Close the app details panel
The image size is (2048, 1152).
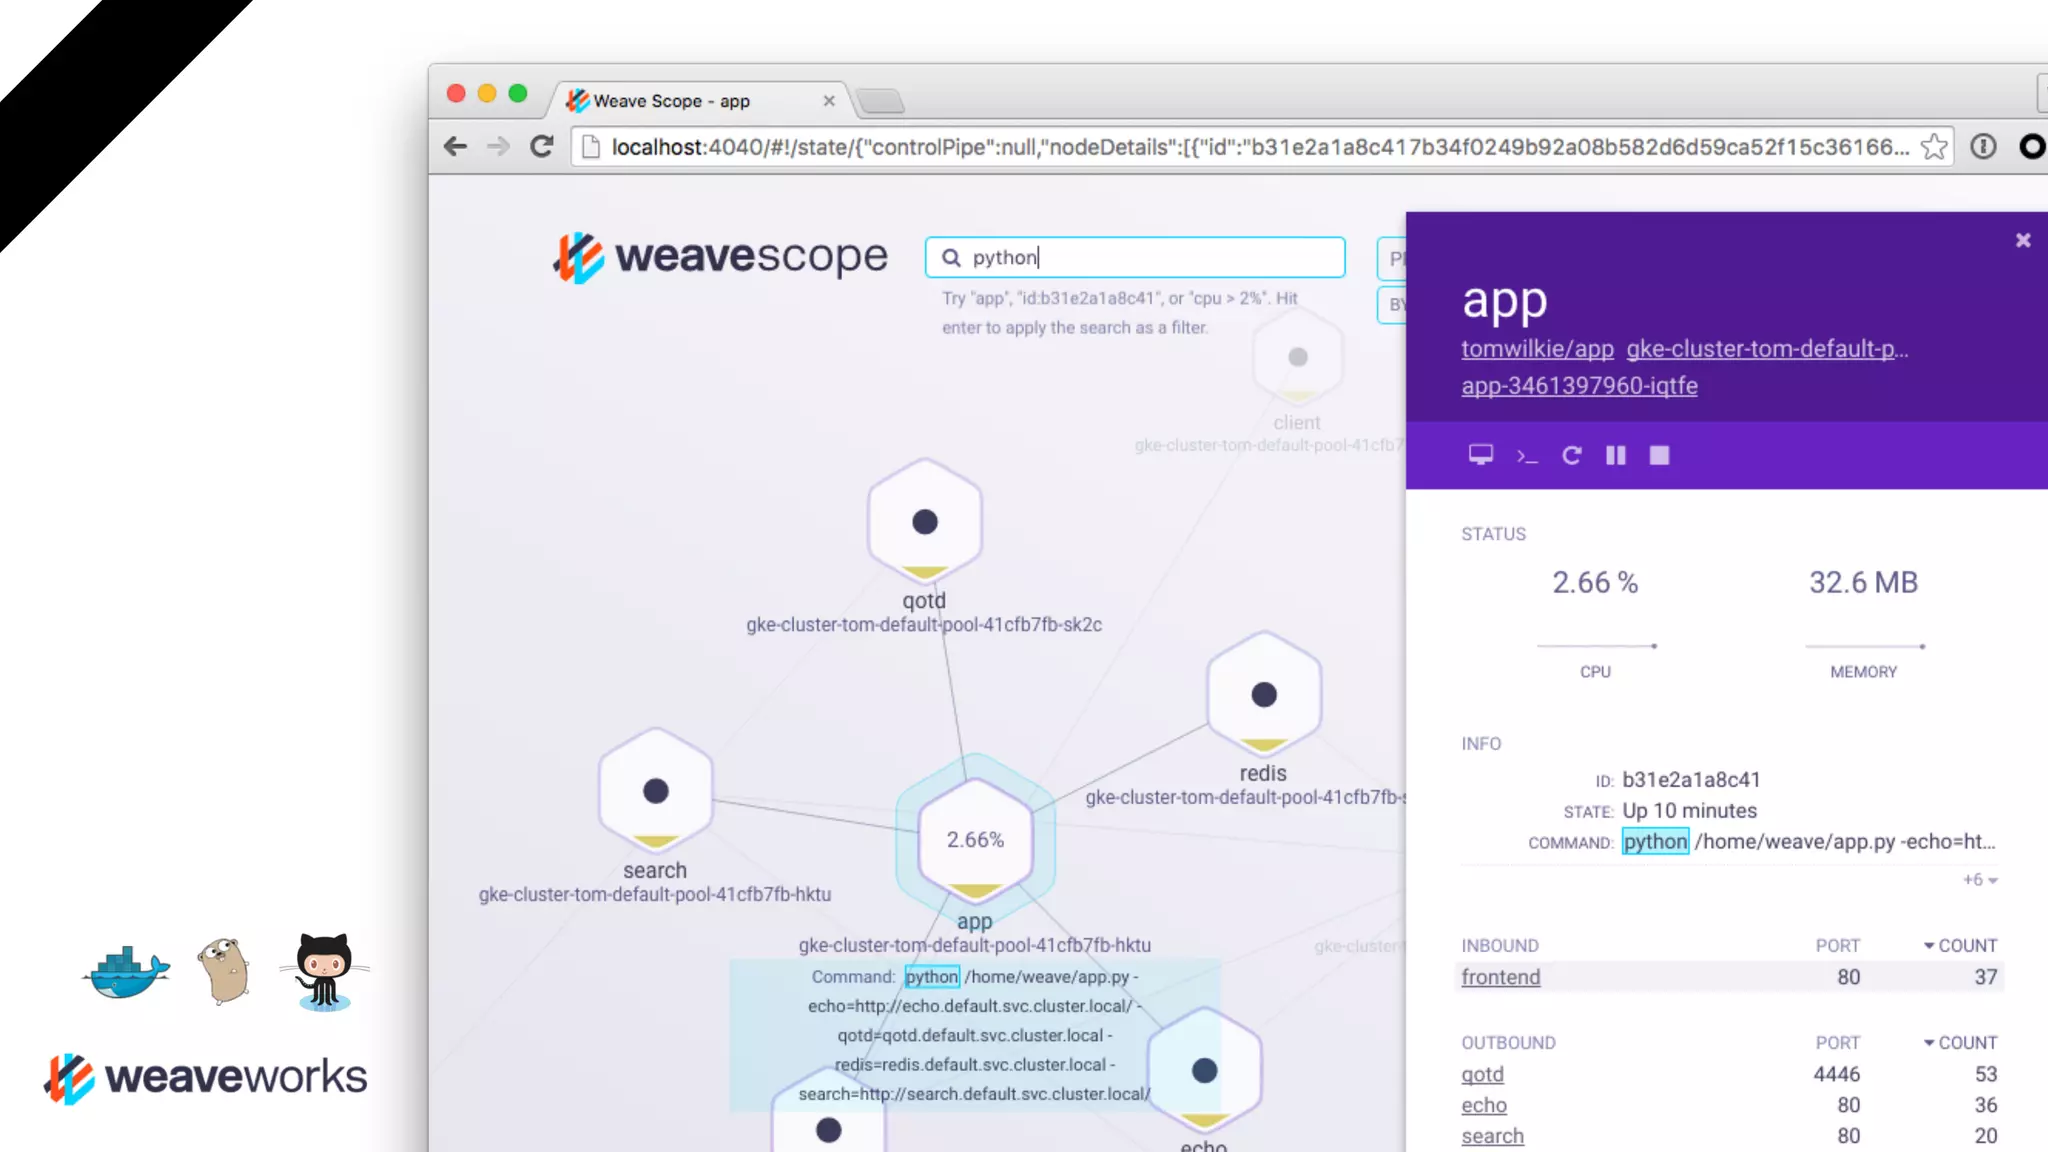[x=2022, y=240]
